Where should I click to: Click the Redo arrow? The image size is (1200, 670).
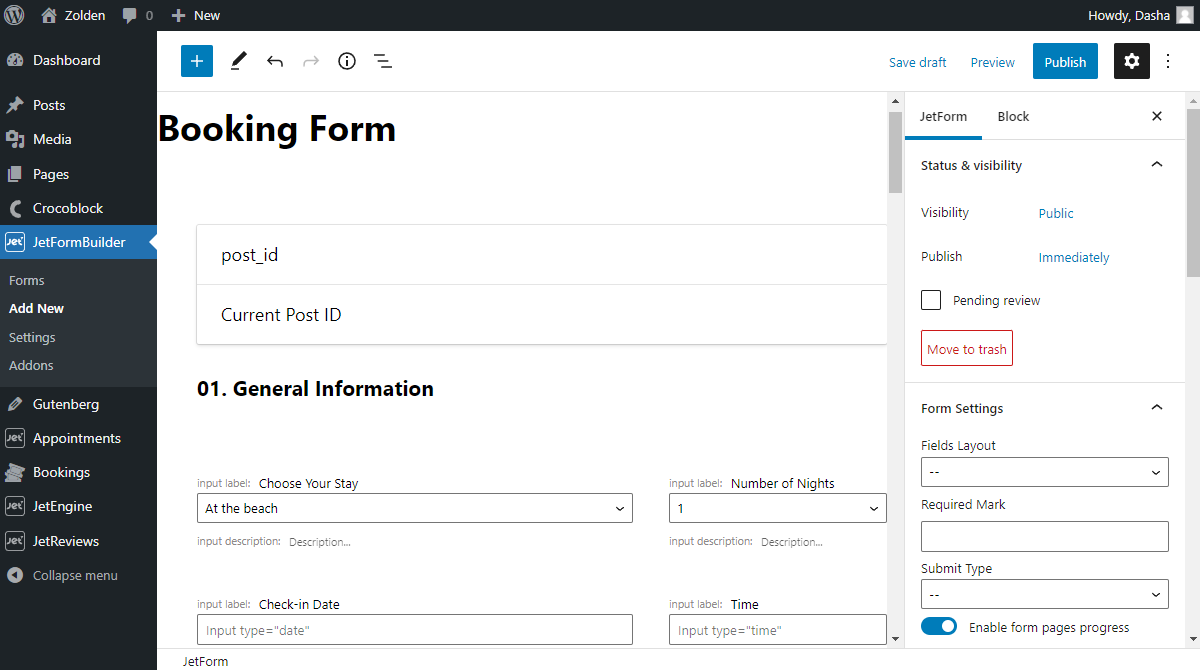(x=310, y=61)
